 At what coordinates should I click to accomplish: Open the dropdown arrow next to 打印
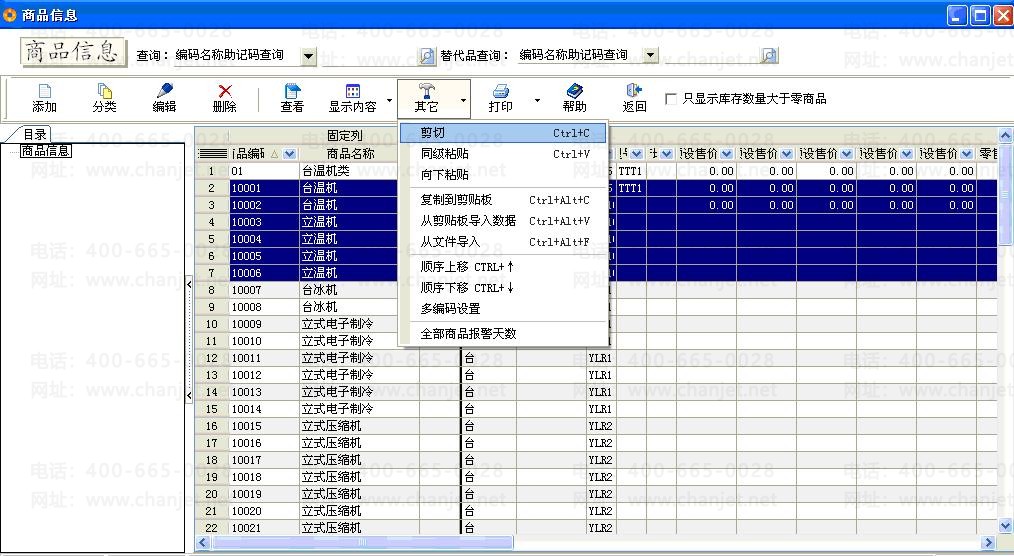point(537,100)
